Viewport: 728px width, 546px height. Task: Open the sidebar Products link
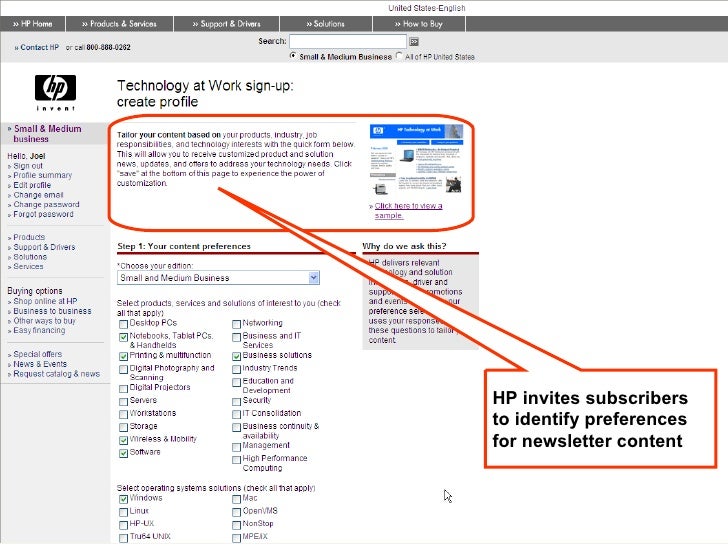29,237
